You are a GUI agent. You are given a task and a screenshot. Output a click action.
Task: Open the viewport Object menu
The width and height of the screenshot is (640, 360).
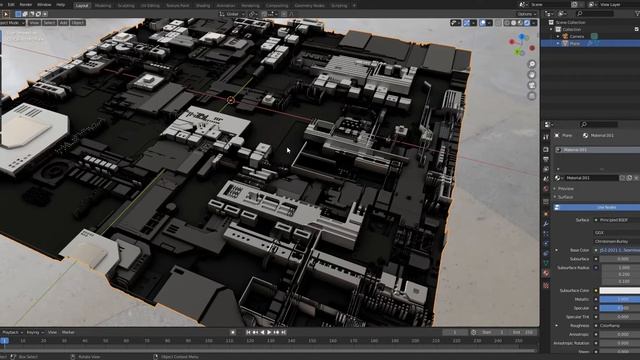(78, 22)
